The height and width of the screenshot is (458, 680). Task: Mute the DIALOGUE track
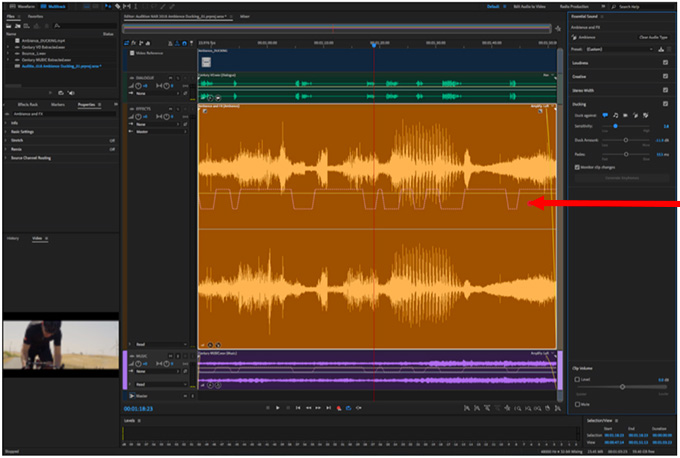[170, 78]
